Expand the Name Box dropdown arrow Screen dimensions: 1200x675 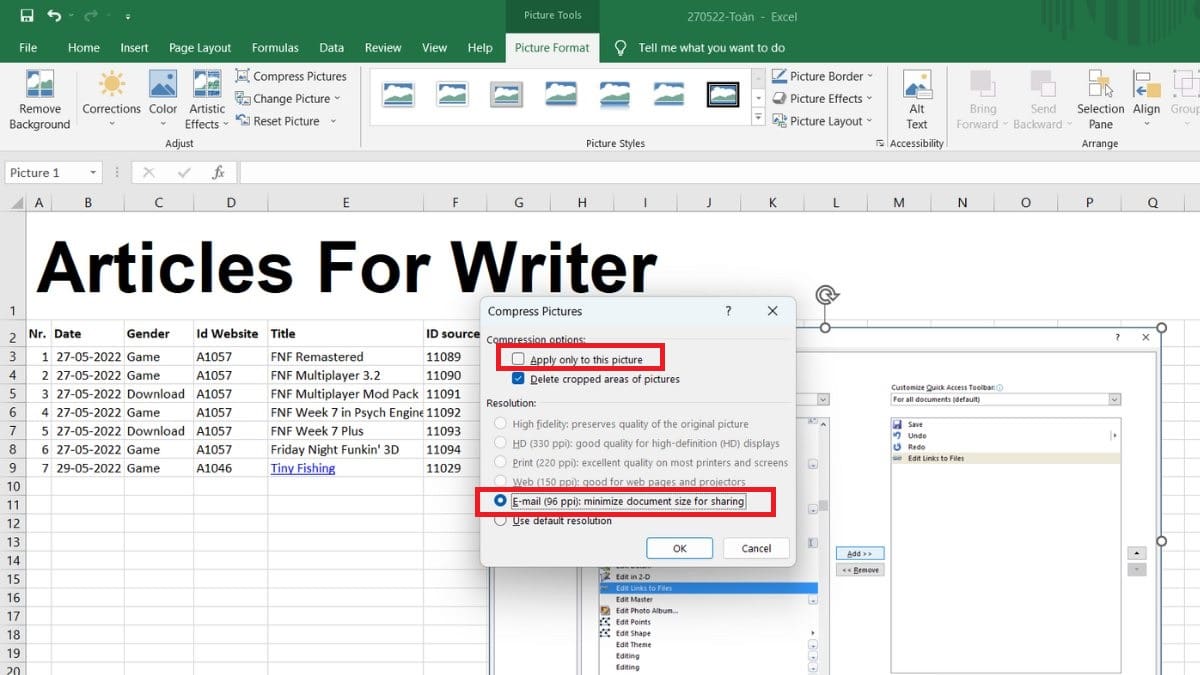pos(93,173)
